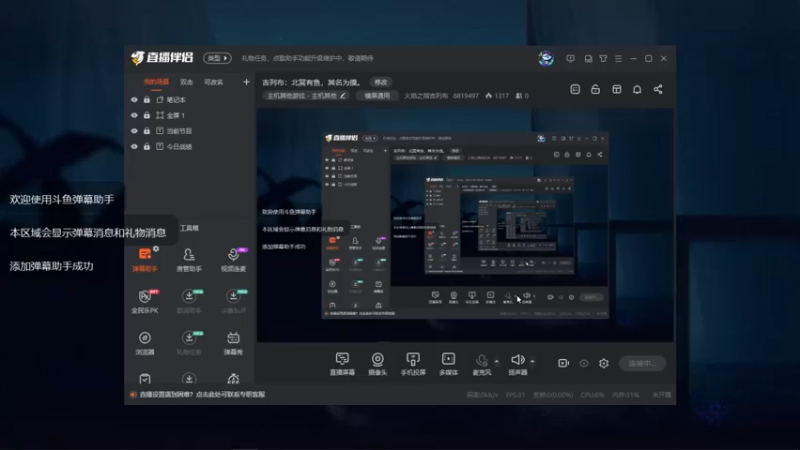Hide the 当前节目 source layer
The width and height of the screenshot is (800, 450).
click(x=134, y=131)
